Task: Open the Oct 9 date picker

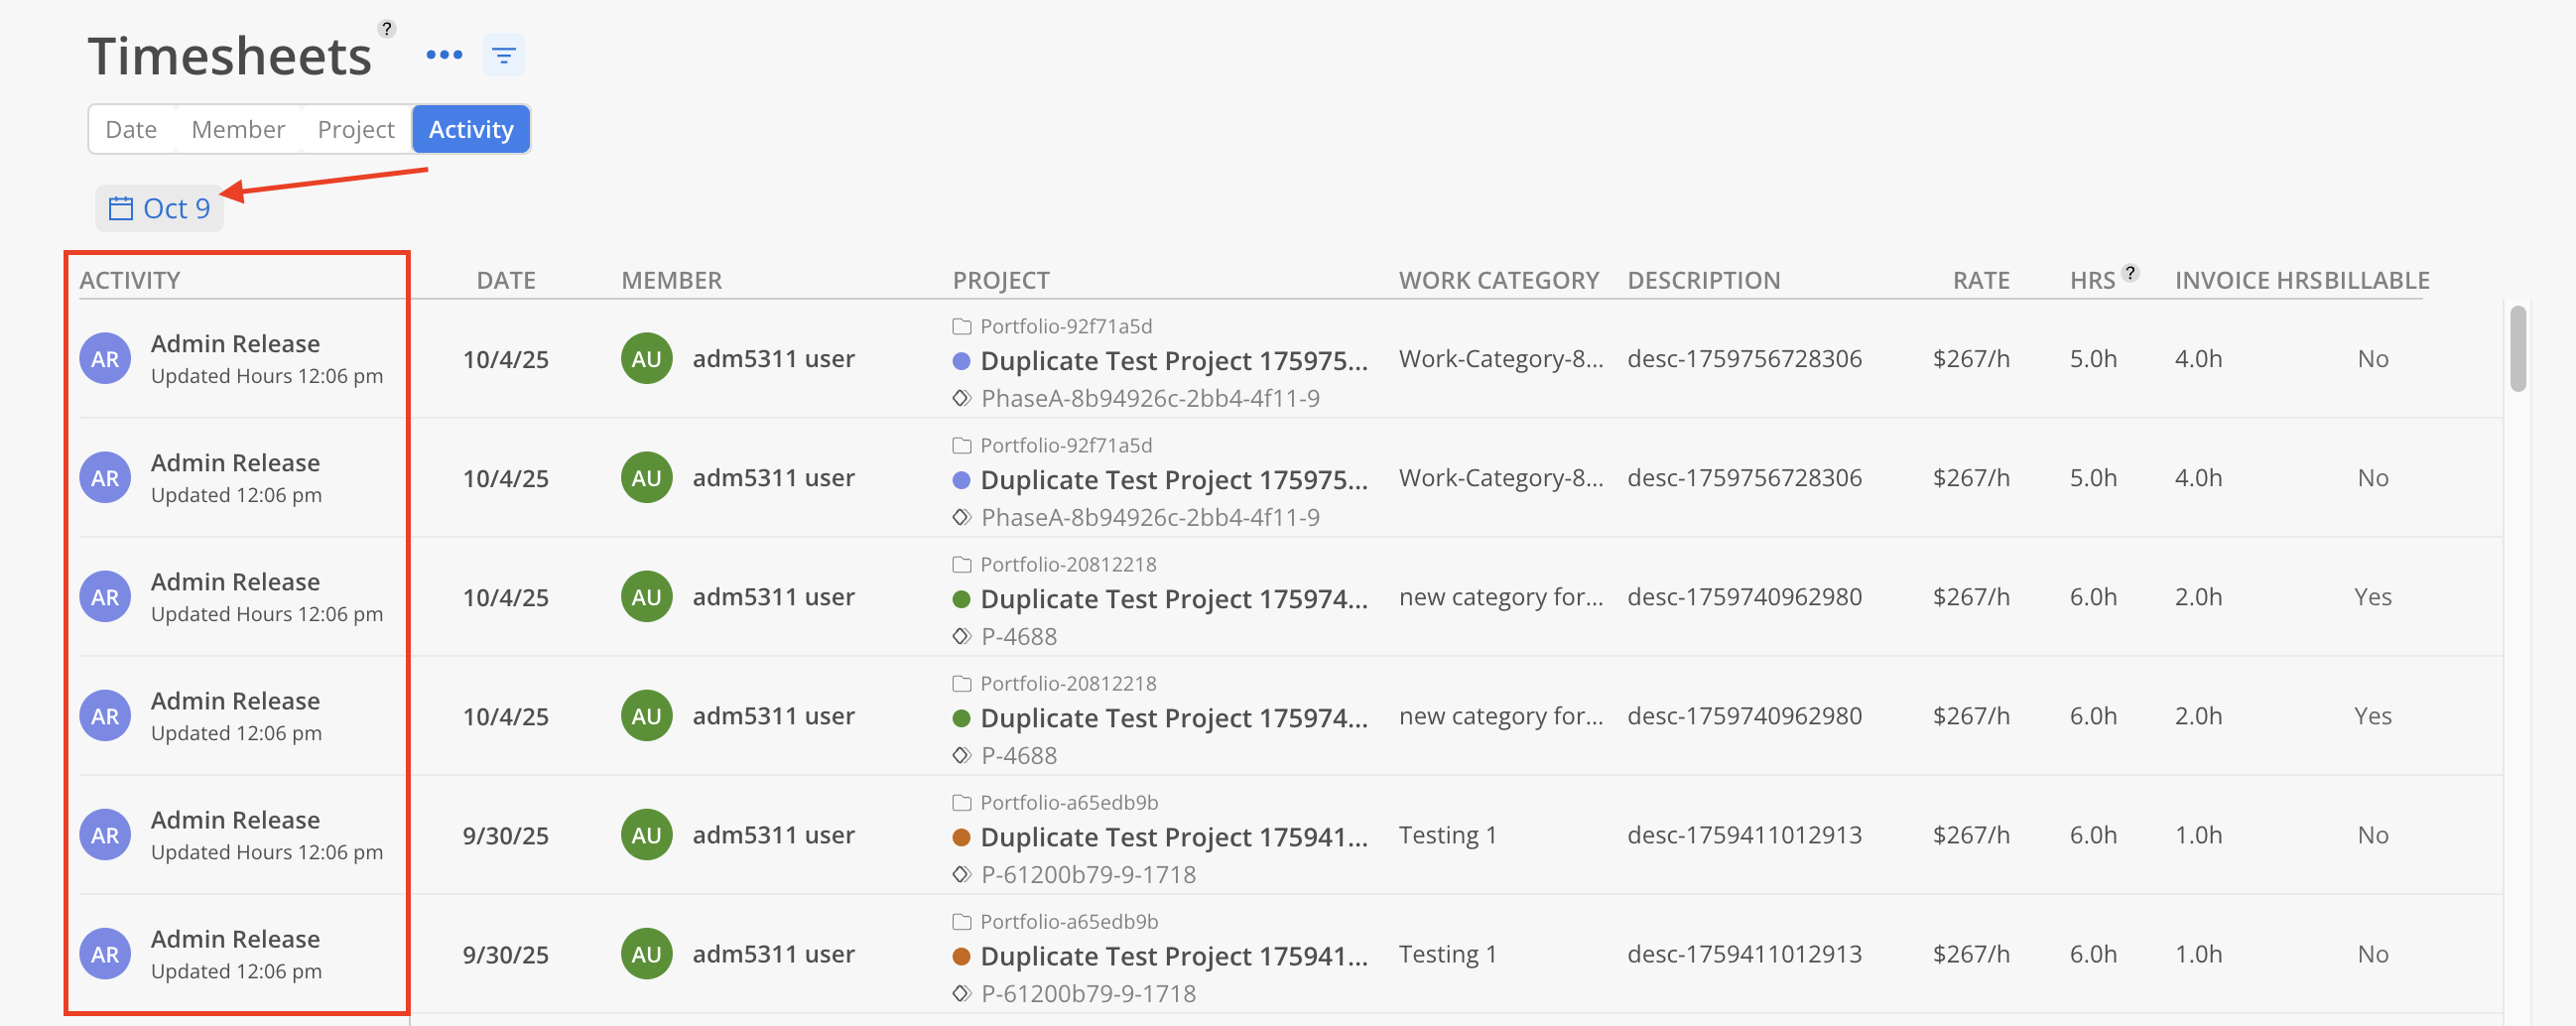Action: [x=176, y=208]
